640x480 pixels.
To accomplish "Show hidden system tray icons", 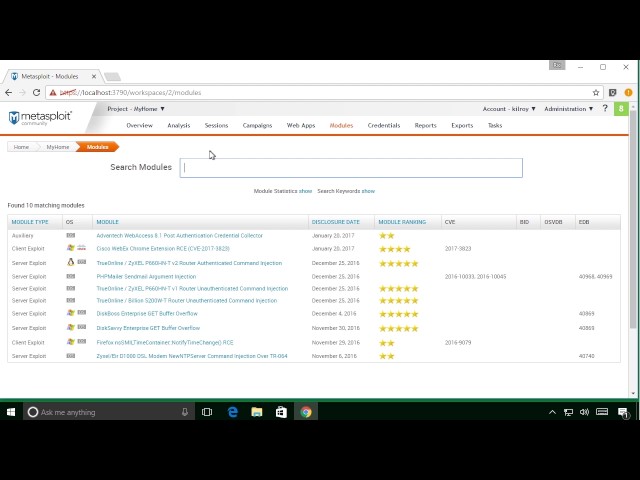I will pos(552,412).
